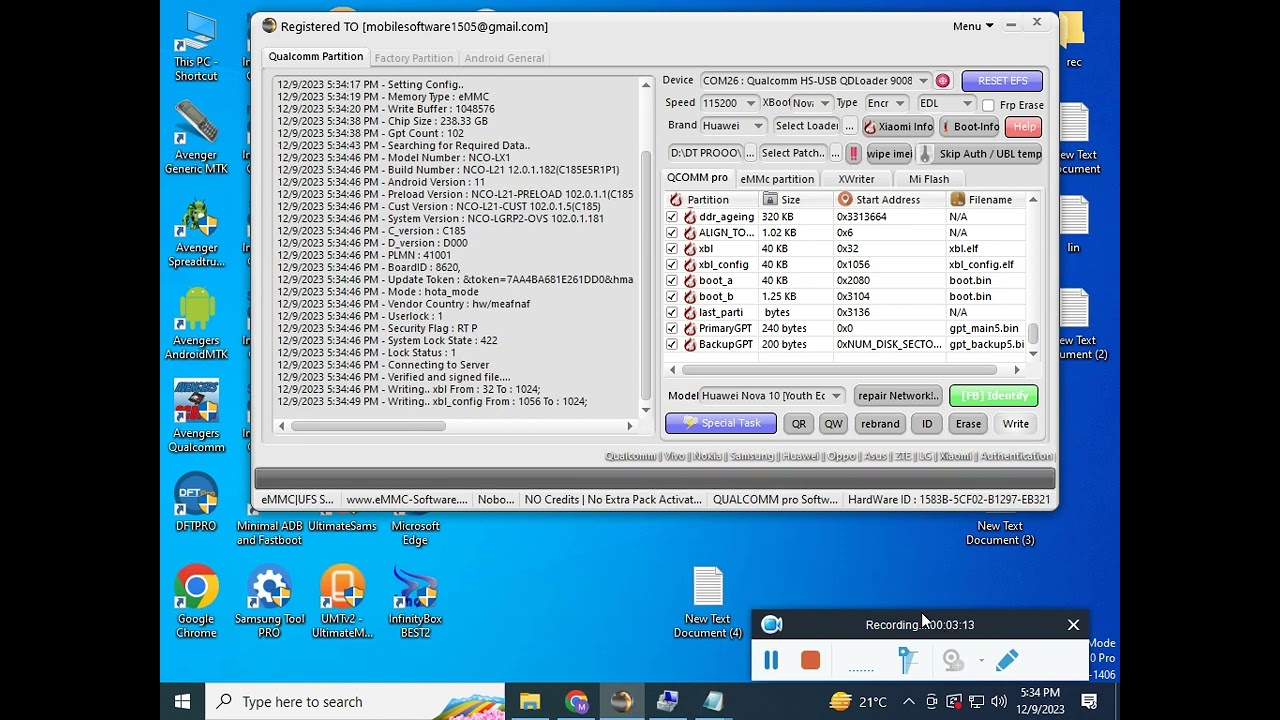Click the Xiaomi Info button
Viewport: 1280px width, 720px height.
898,127
